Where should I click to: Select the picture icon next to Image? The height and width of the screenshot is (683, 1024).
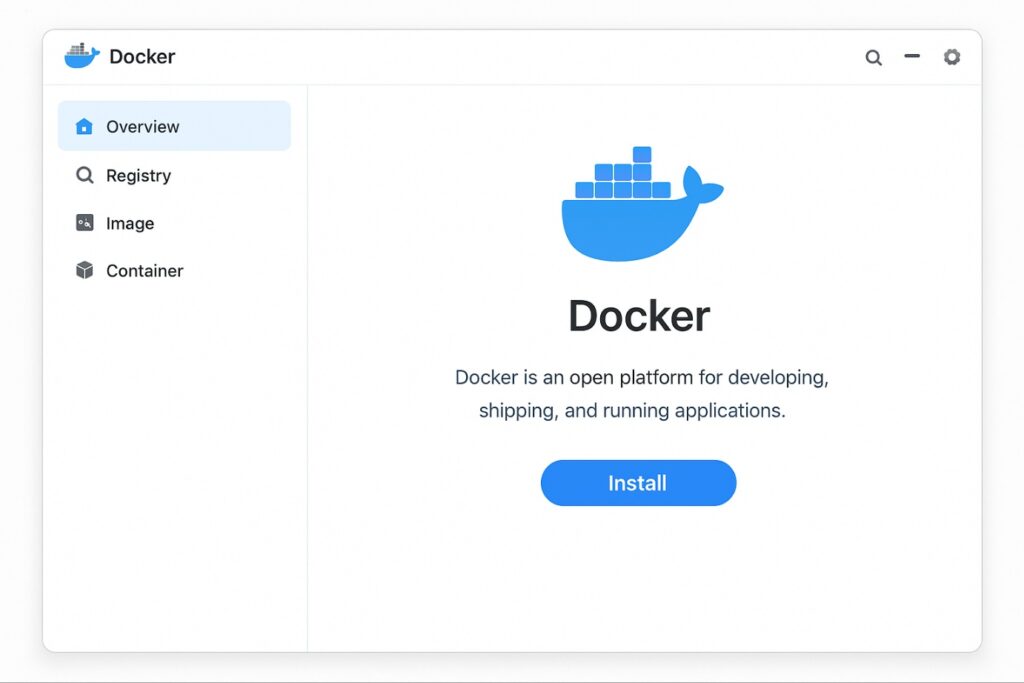click(x=84, y=223)
